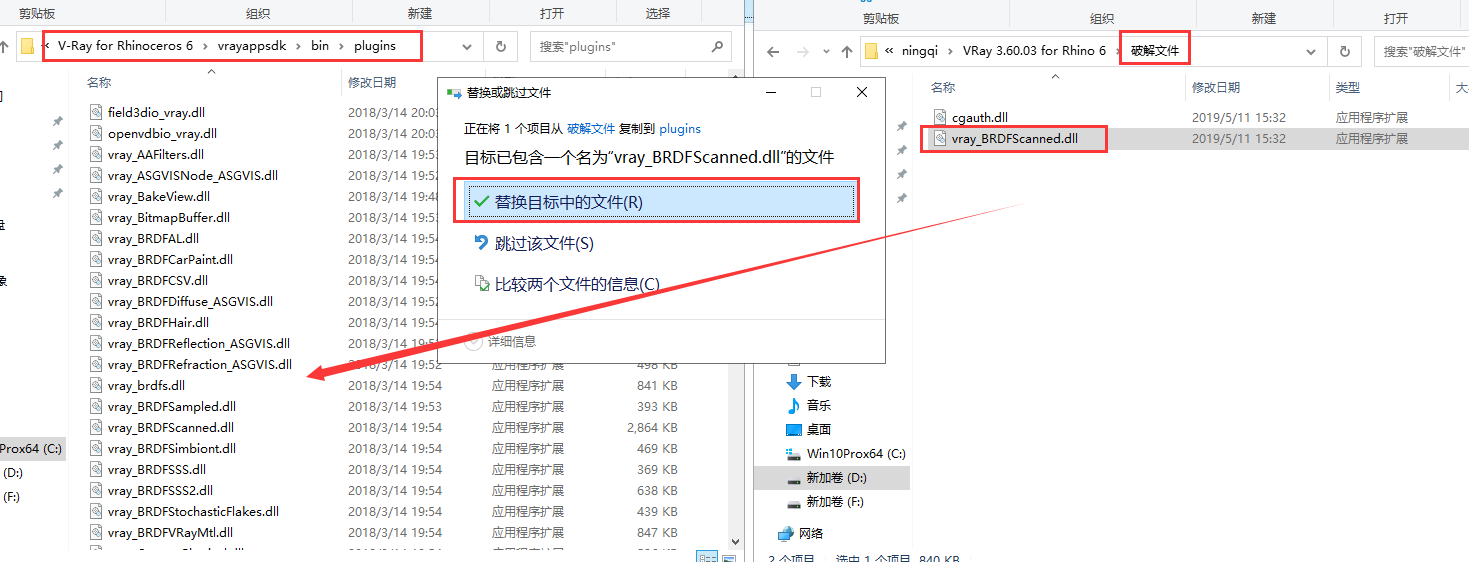
Task: Go back in the 破解文件 window
Action: 772,52
